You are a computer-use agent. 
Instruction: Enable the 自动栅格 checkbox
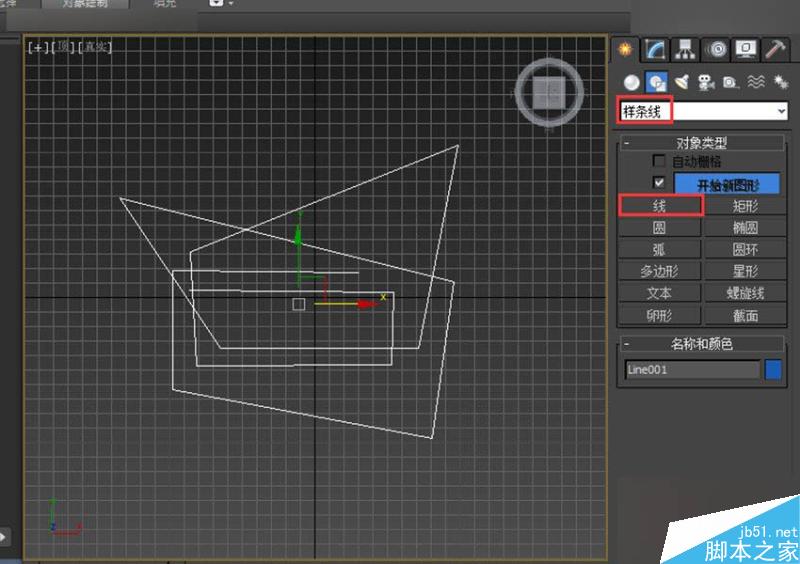coord(659,161)
